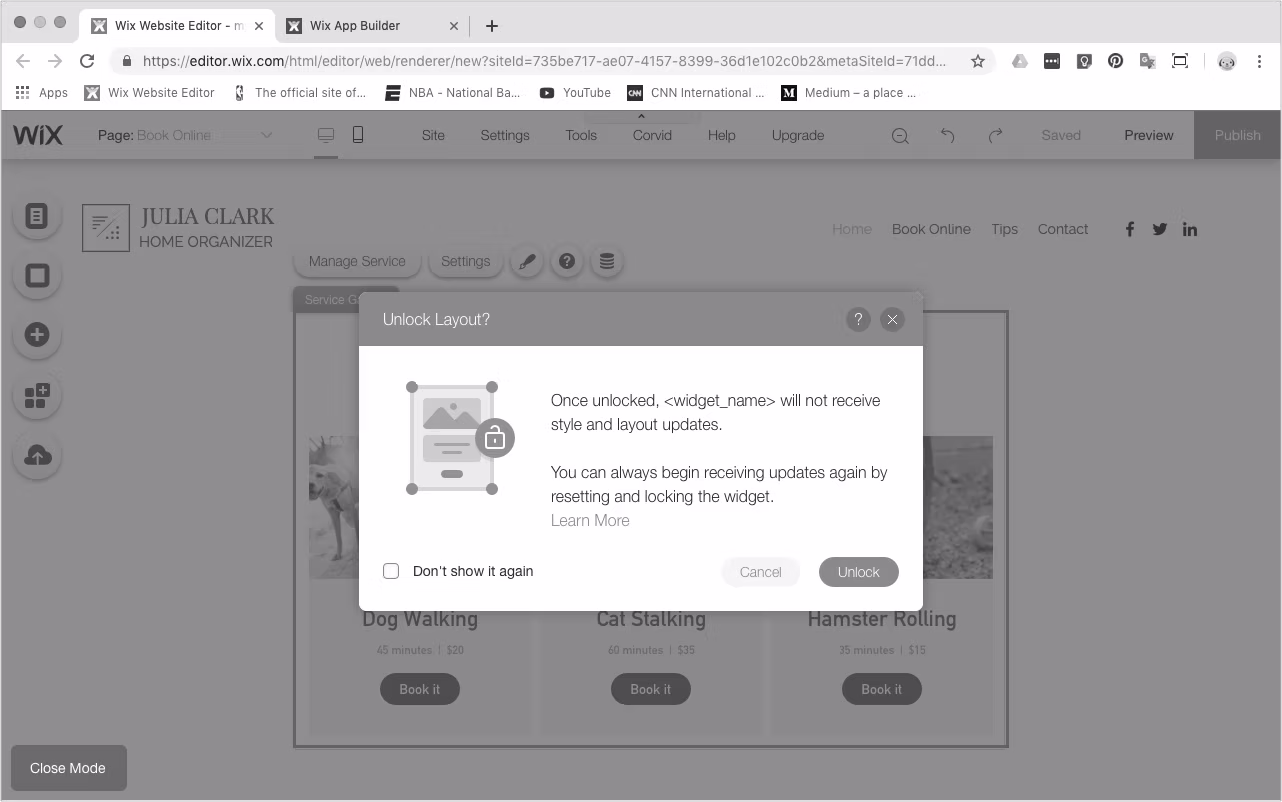Click the LinkedIn social icon
Viewport: 1282px width, 802px height.
[1190, 229]
